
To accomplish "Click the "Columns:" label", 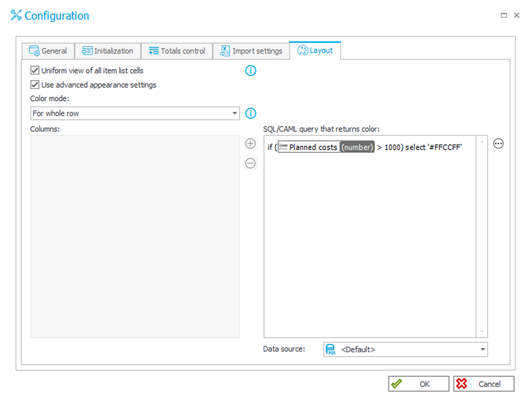I will [x=45, y=129].
